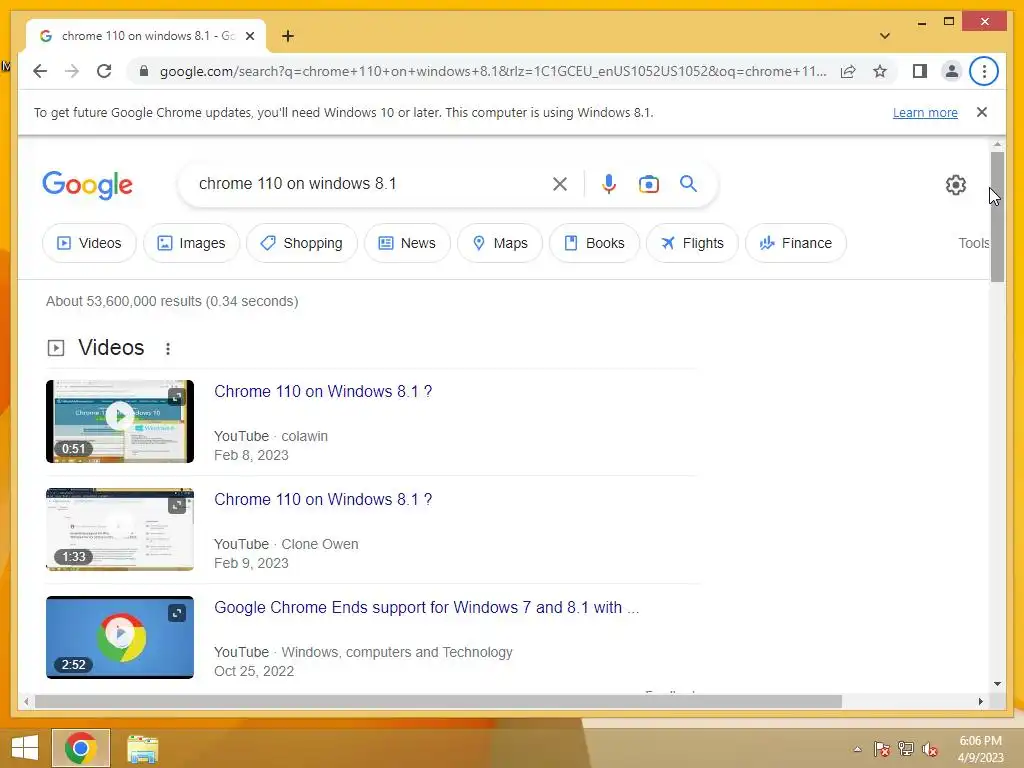Viewport: 1024px width, 768px height.
Task: Play the 2:52 Chrome logo thumbnail
Action: 120,637
